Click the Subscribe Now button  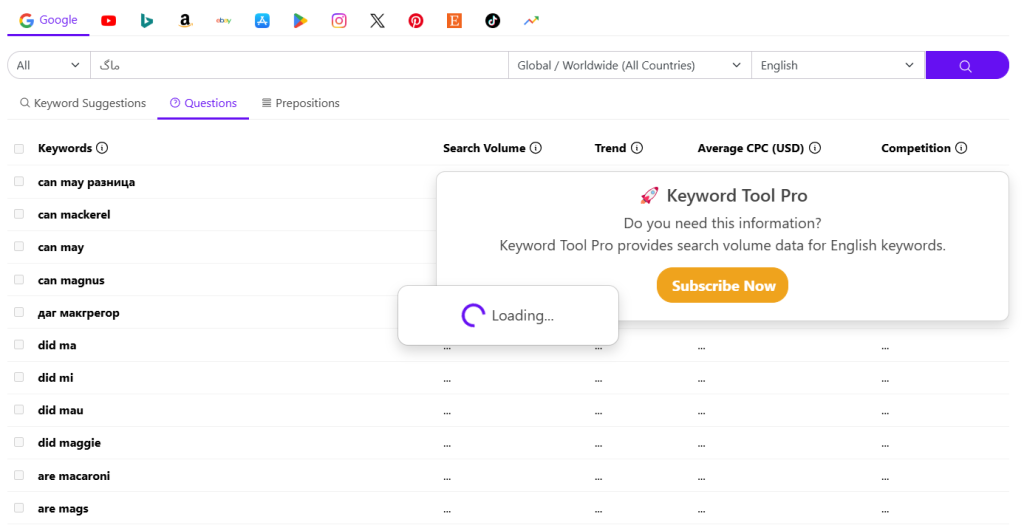[x=722, y=286]
